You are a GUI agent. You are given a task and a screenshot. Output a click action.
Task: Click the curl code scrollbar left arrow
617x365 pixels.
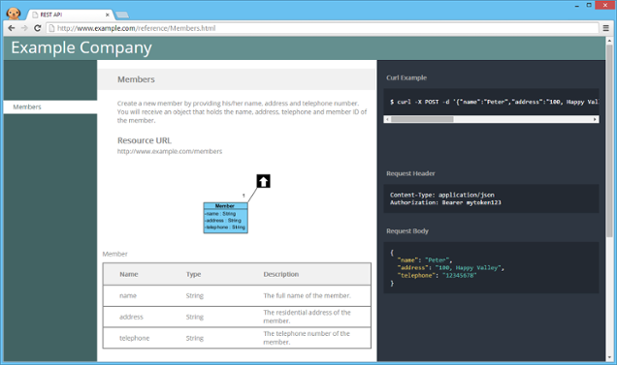(388, 119)
